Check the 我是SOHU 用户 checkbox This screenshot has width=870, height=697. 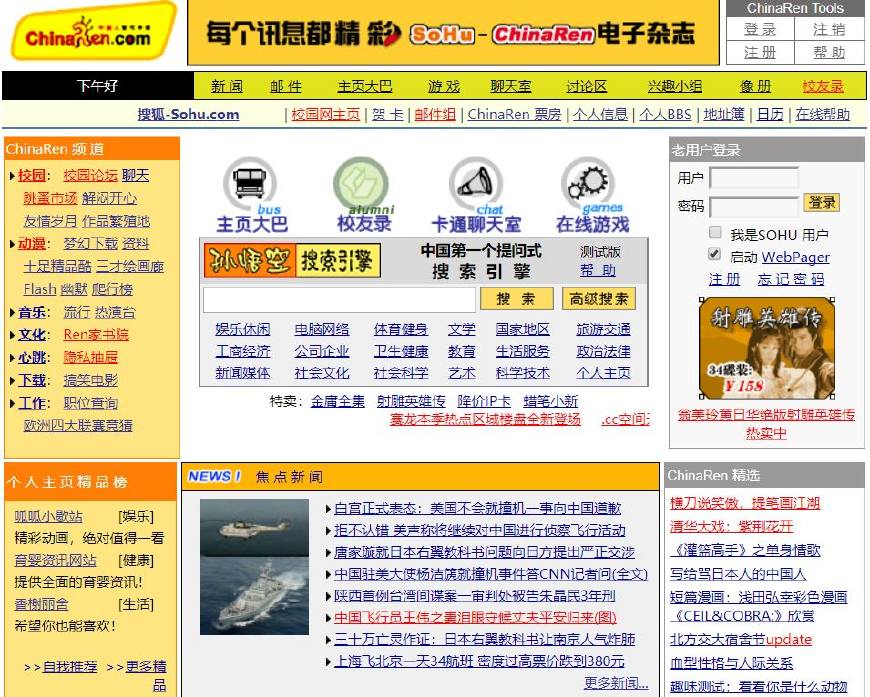(x=716, y=233)
